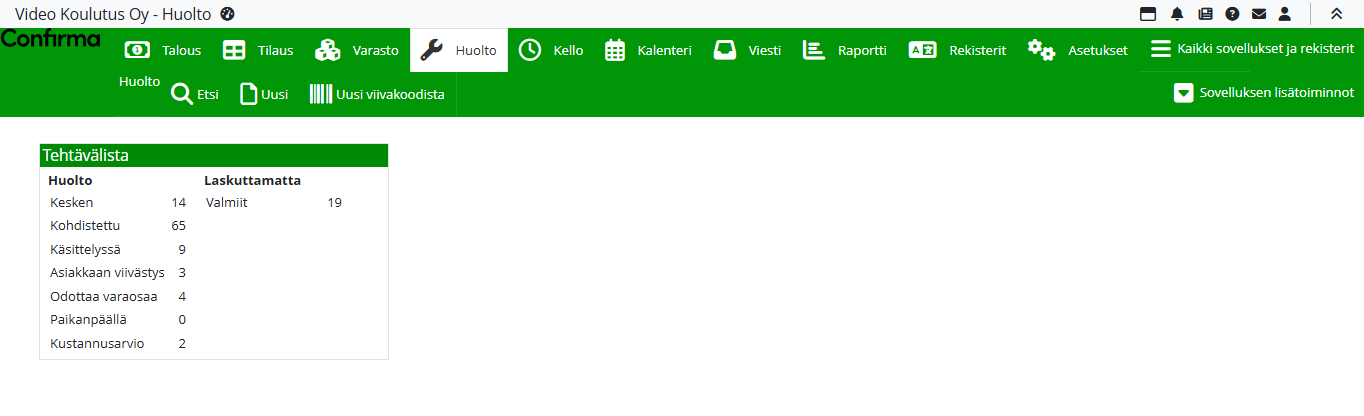
Task: Click the Confirma logo
Action: pyautogui.click(x=51, y=39)
